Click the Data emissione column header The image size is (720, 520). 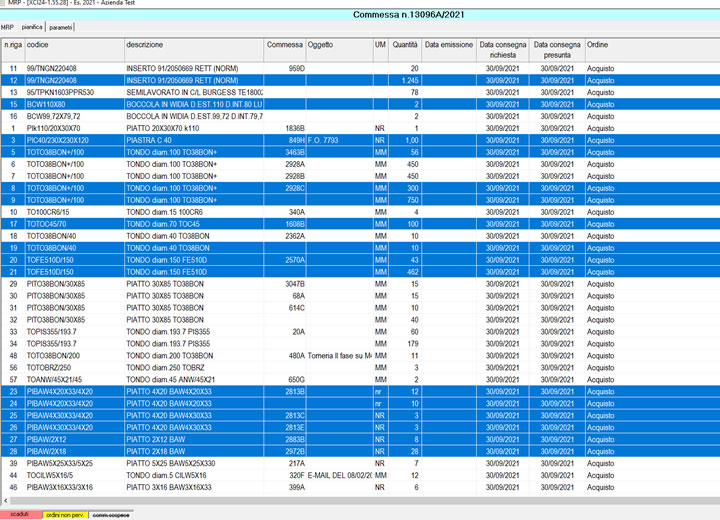449,50
